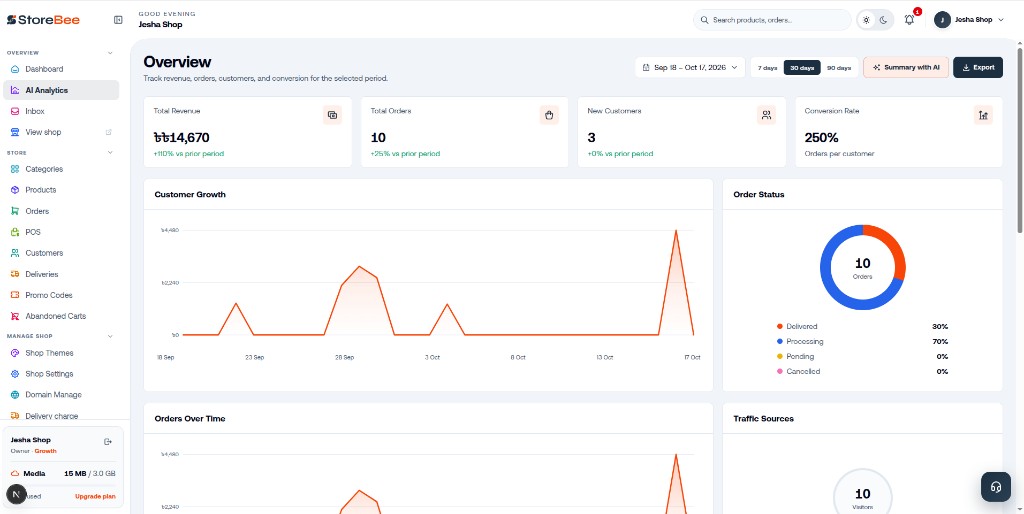Click the search products, orders field

[x=772, y=20]
